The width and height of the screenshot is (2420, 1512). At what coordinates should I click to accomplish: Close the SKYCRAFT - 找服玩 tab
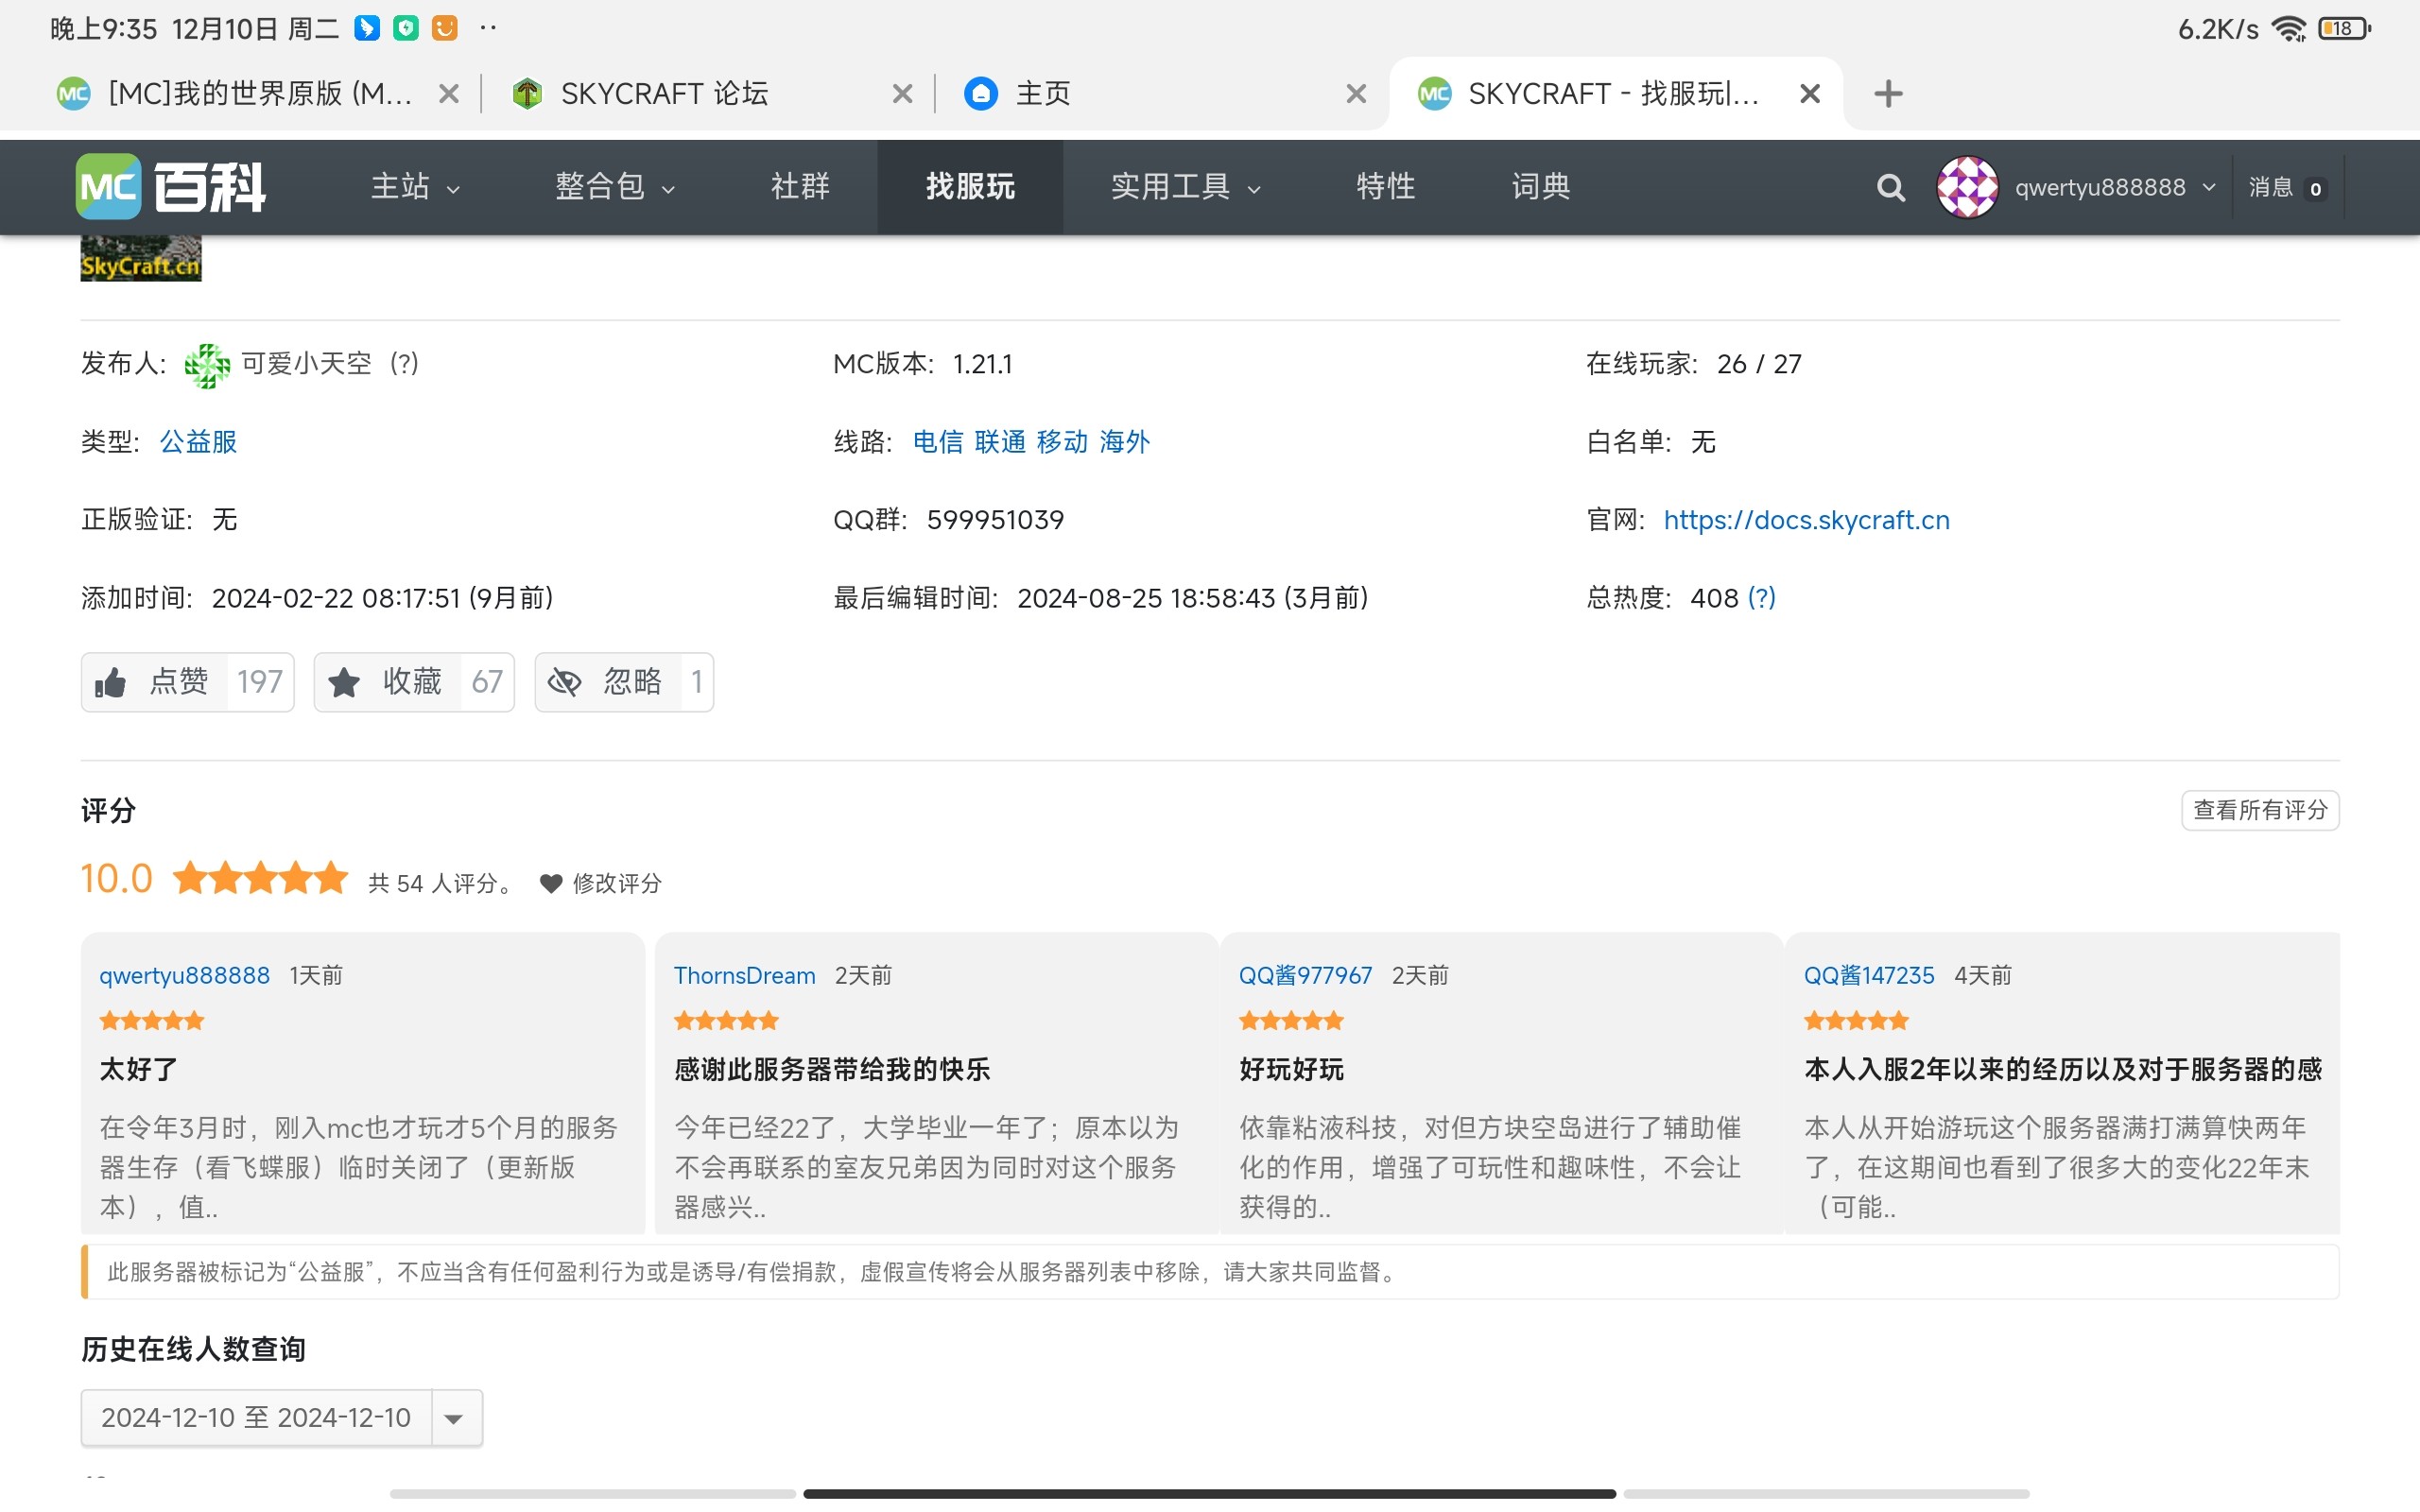point(1809,94)
